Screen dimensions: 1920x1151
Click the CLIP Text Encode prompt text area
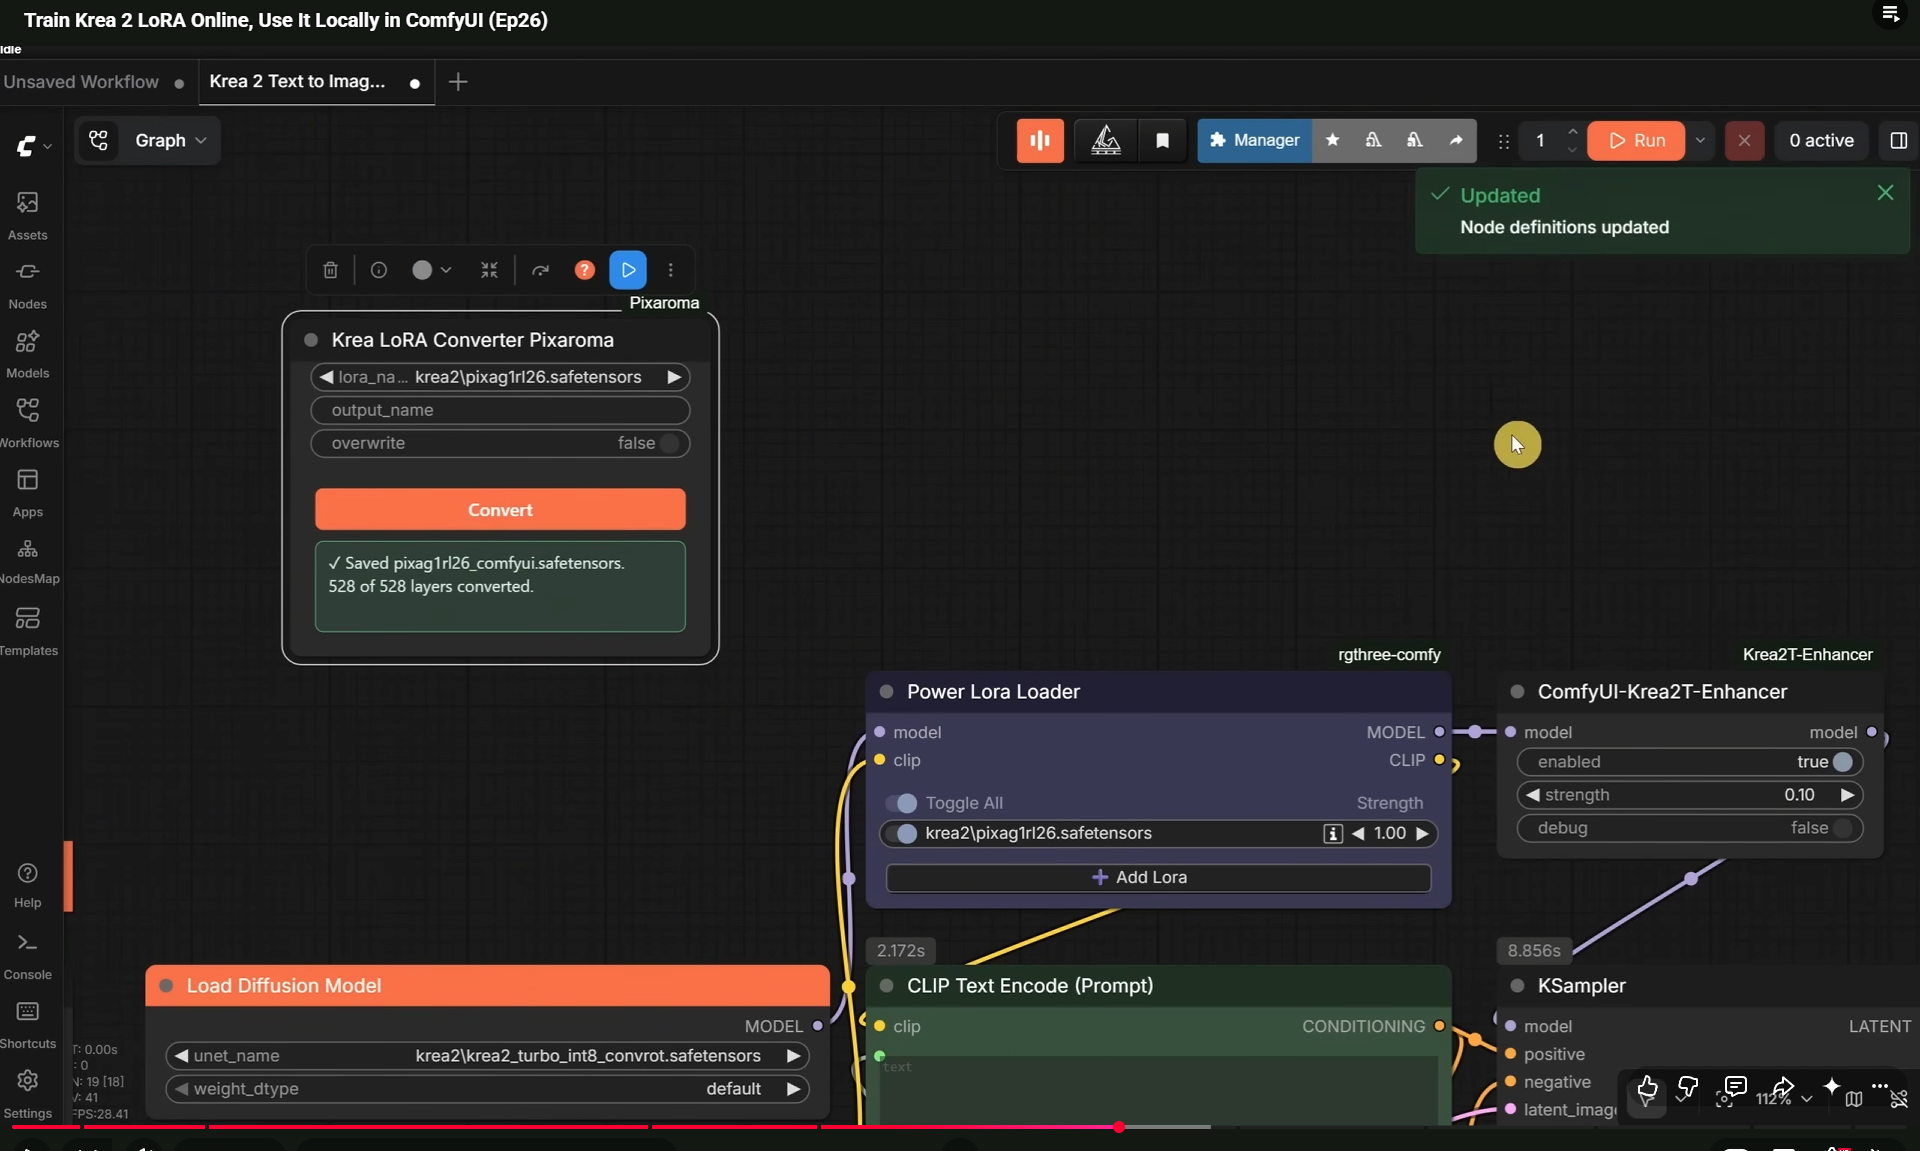pyautogui.click(x=1158, y=1090)
